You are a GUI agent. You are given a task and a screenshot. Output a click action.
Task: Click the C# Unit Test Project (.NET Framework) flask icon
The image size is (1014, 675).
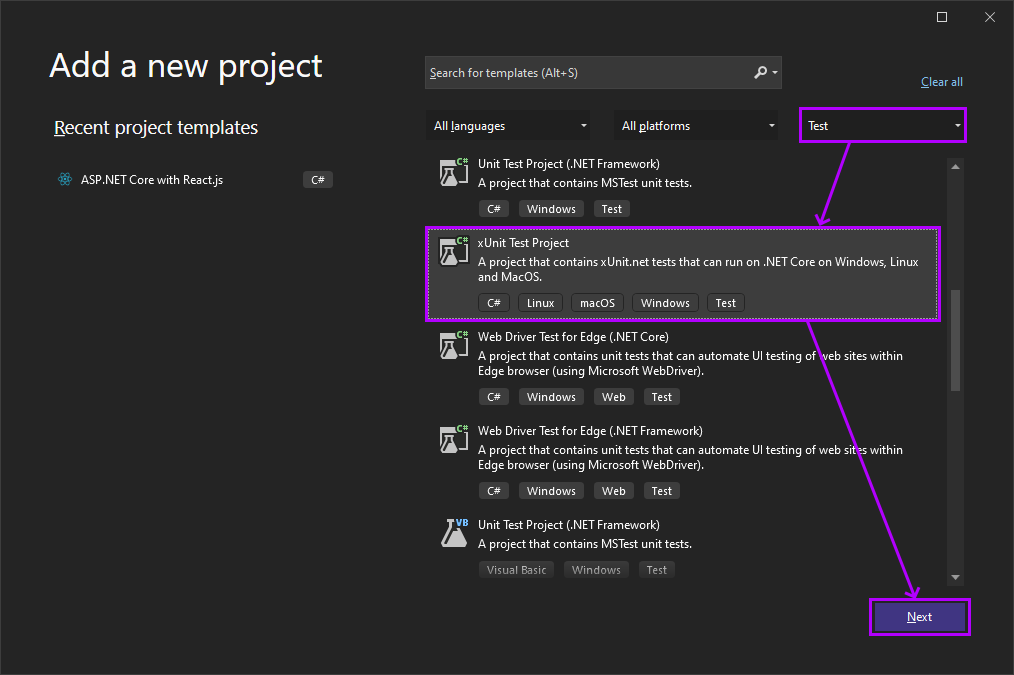454,172
